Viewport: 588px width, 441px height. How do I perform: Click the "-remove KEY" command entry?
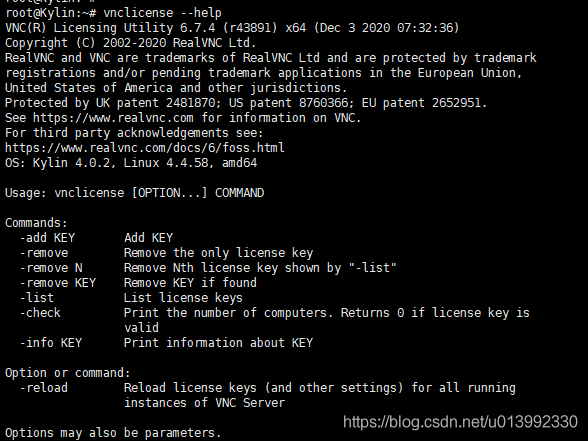click(58, 283)
